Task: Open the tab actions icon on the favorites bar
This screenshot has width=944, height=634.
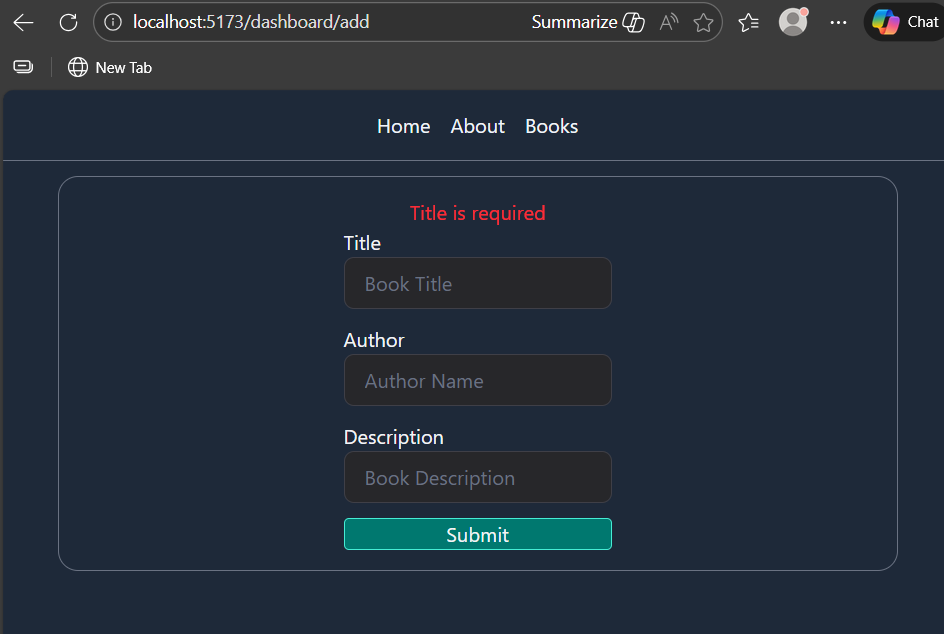Action: pyautogui.click(x=23, y=67)
